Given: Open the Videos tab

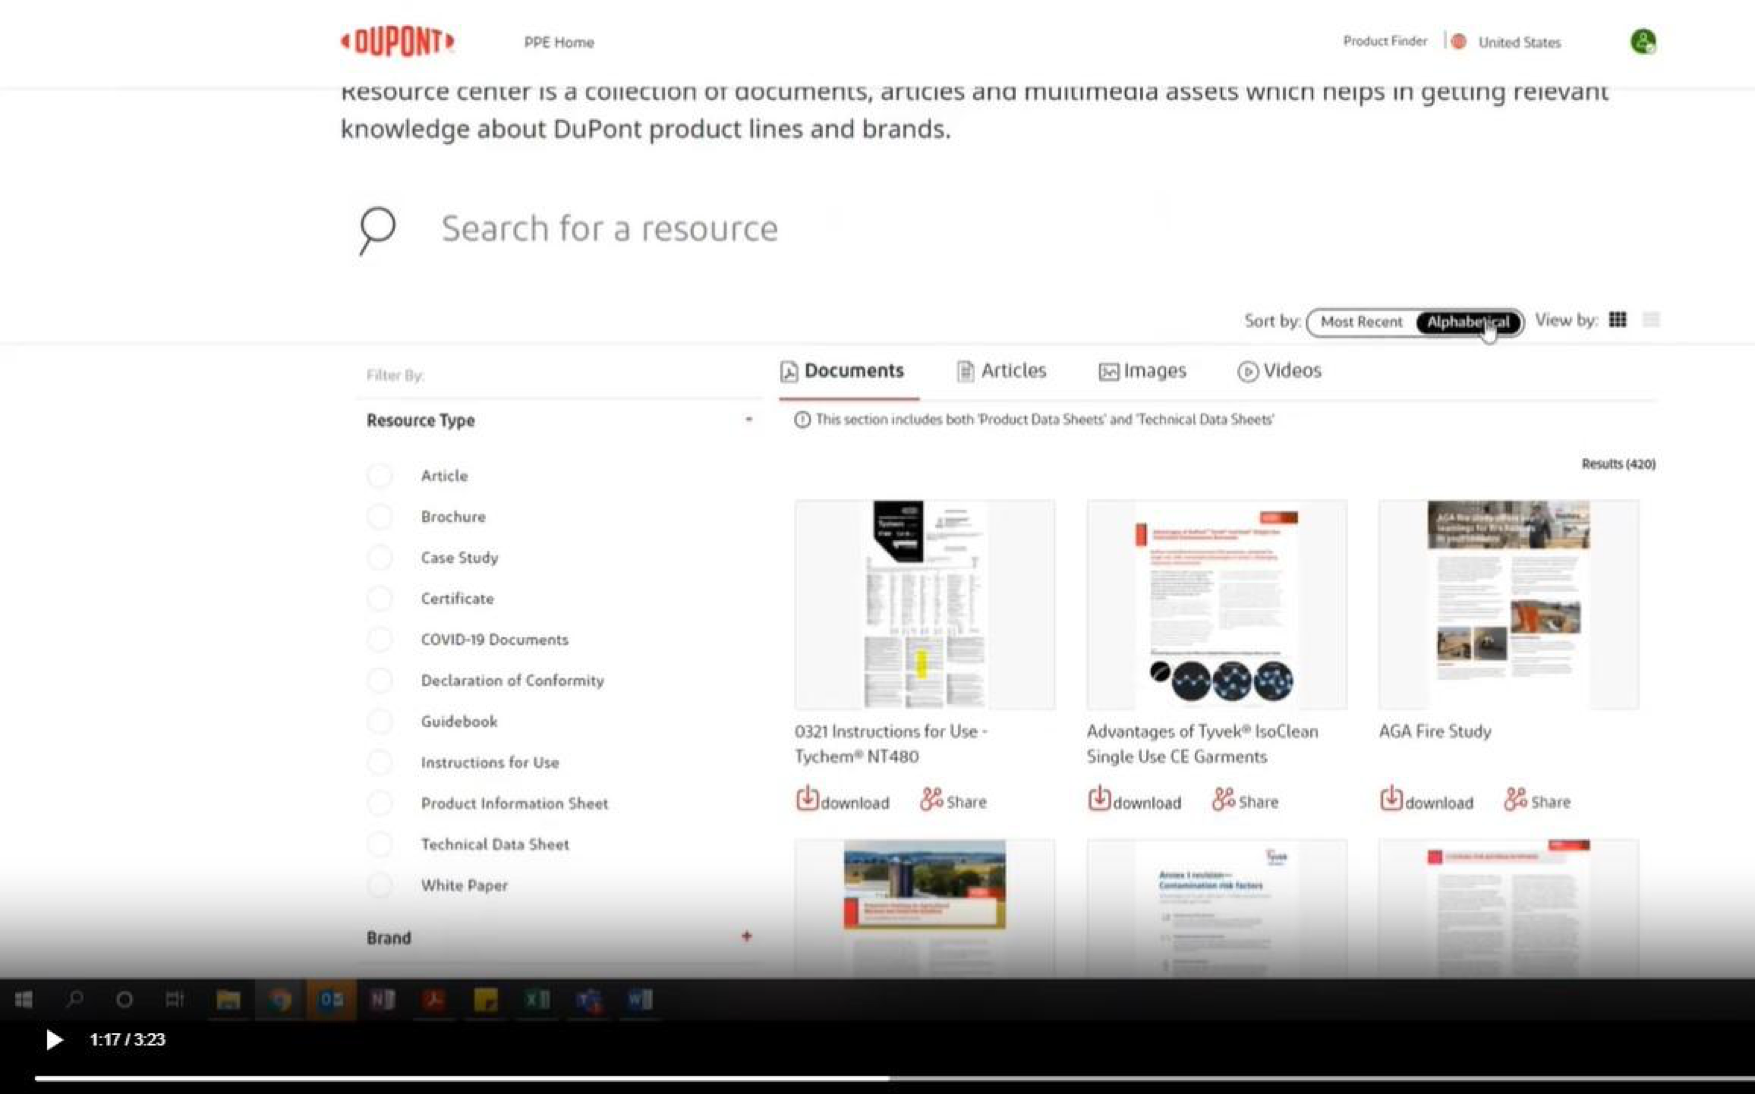Looking at the screenshot, I should pos(1279,371).
